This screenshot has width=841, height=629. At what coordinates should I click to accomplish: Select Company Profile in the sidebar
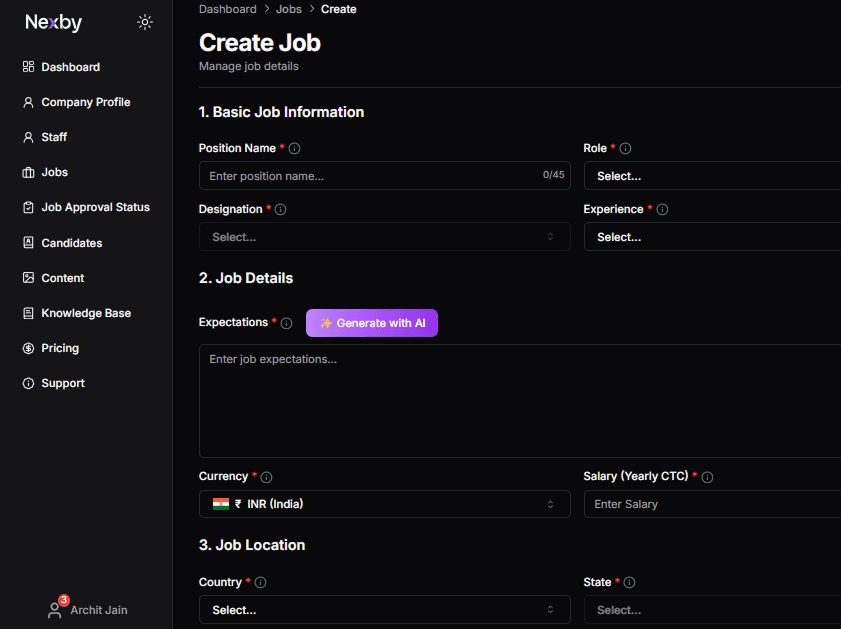[x=84, y=101]
